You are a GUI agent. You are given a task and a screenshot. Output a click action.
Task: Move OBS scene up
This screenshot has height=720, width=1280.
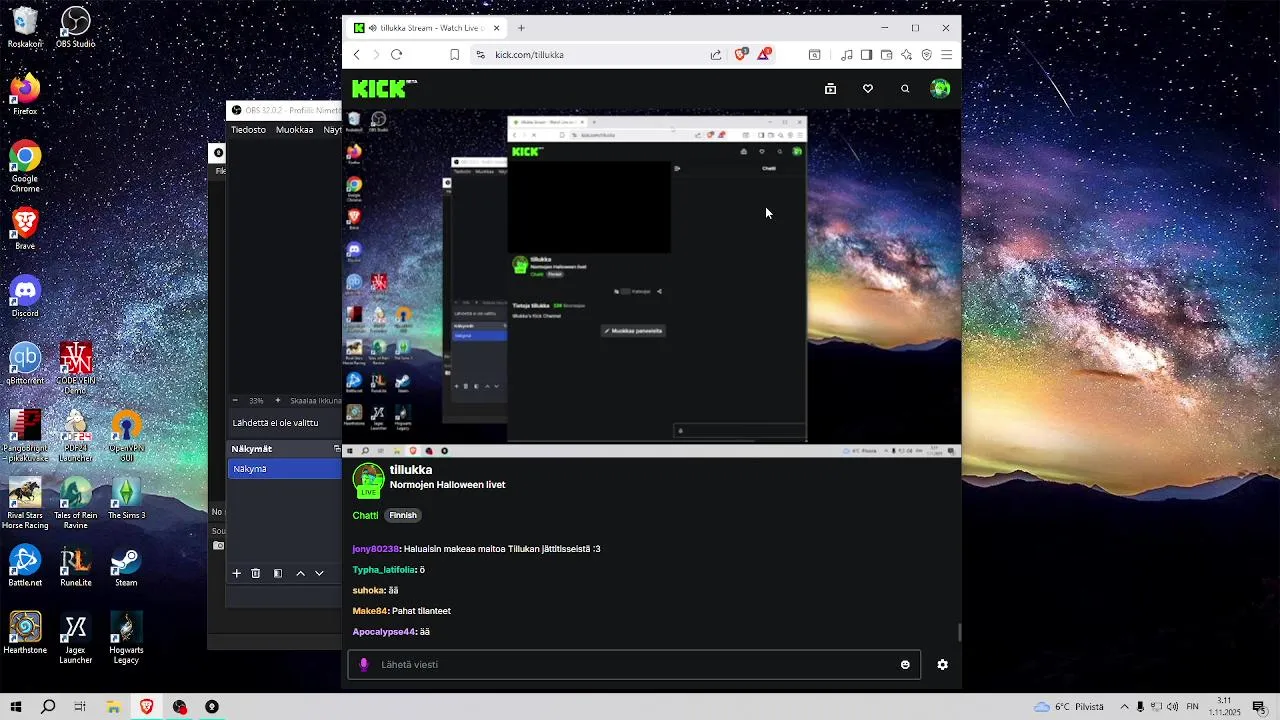pos(300,574)
